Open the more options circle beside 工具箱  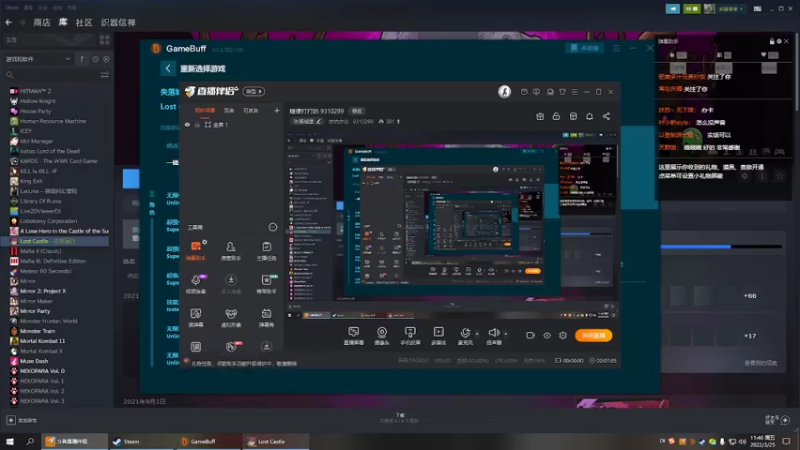(x=272, y=227)
